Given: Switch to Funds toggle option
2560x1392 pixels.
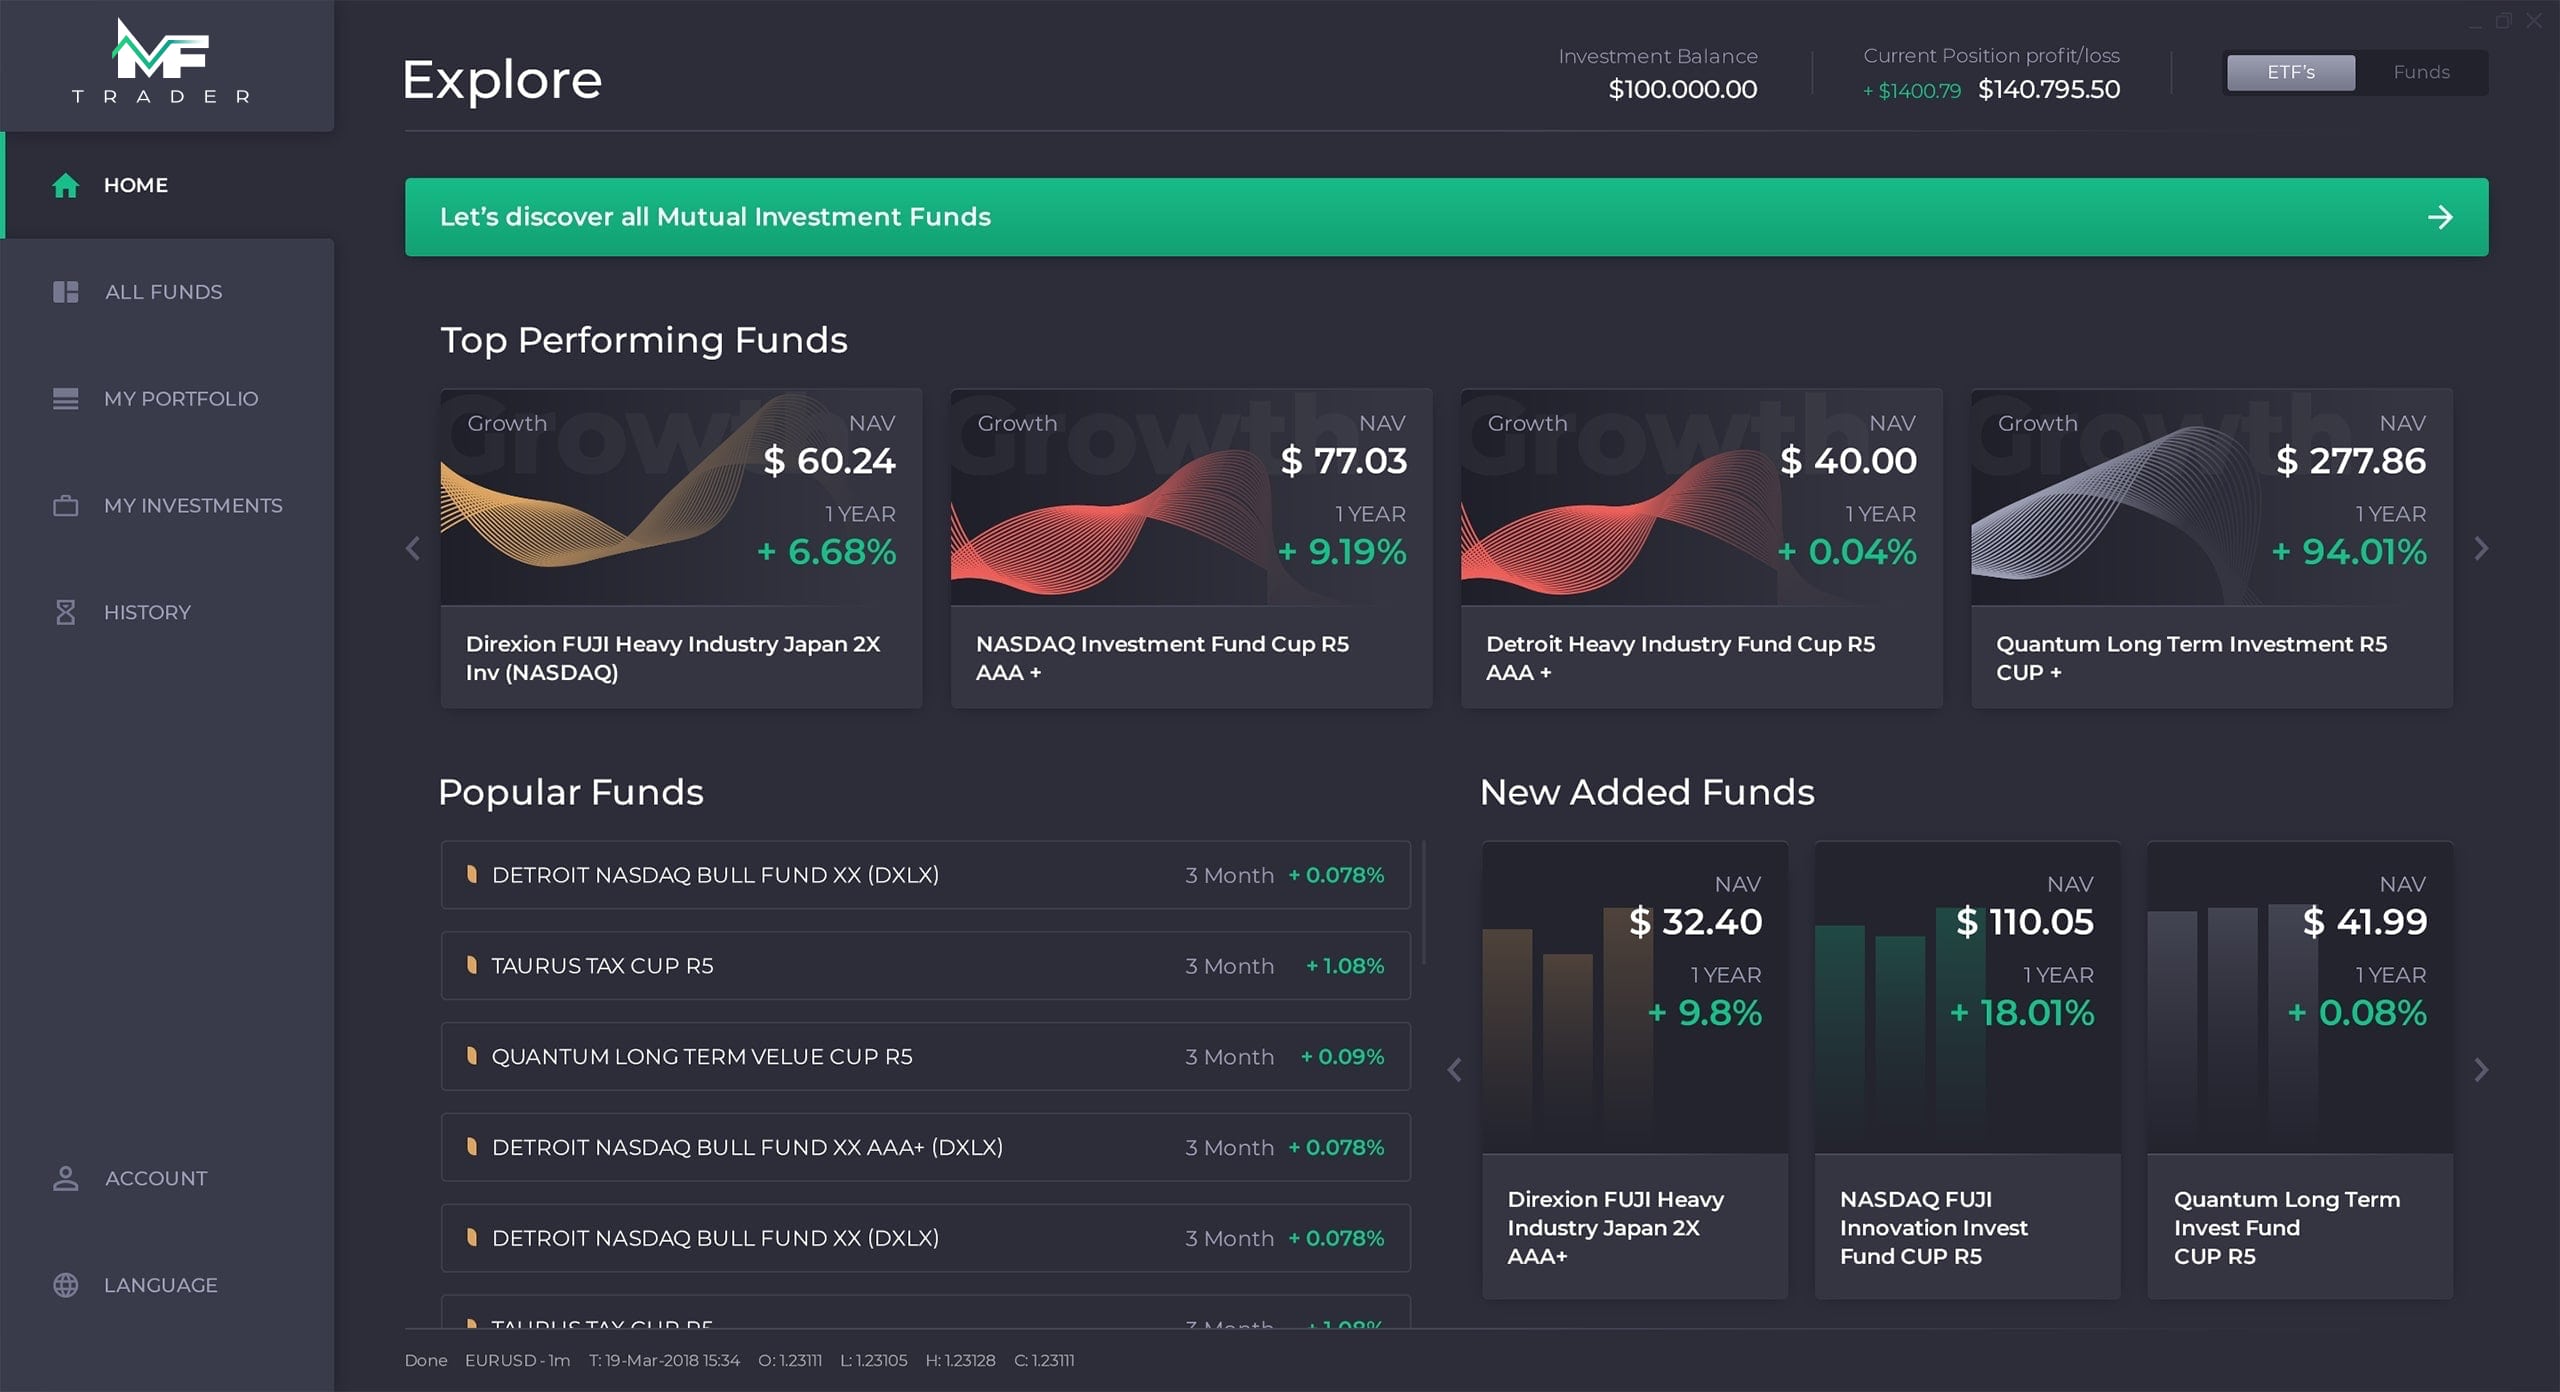Looking at the screenshot, I should coord(2421,72).
